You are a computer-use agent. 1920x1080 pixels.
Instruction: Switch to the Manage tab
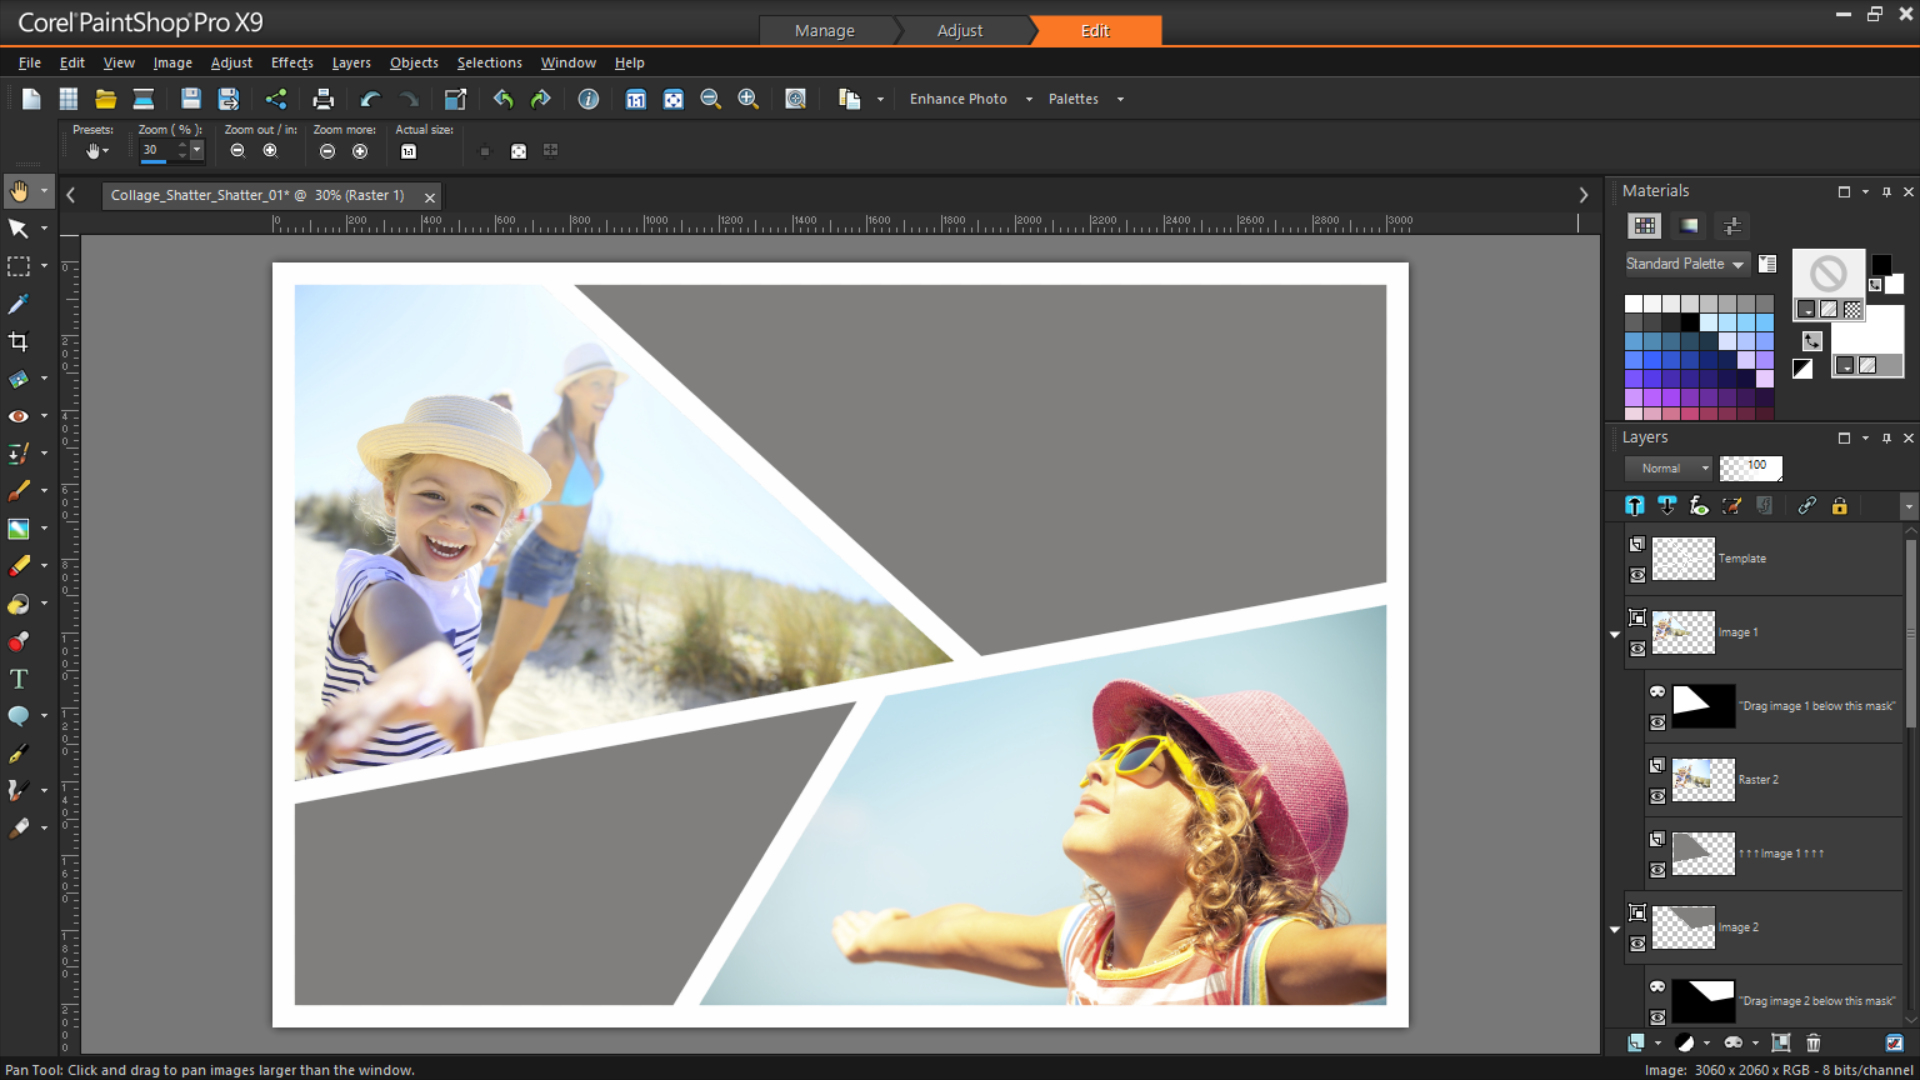[x=824, y=31]
